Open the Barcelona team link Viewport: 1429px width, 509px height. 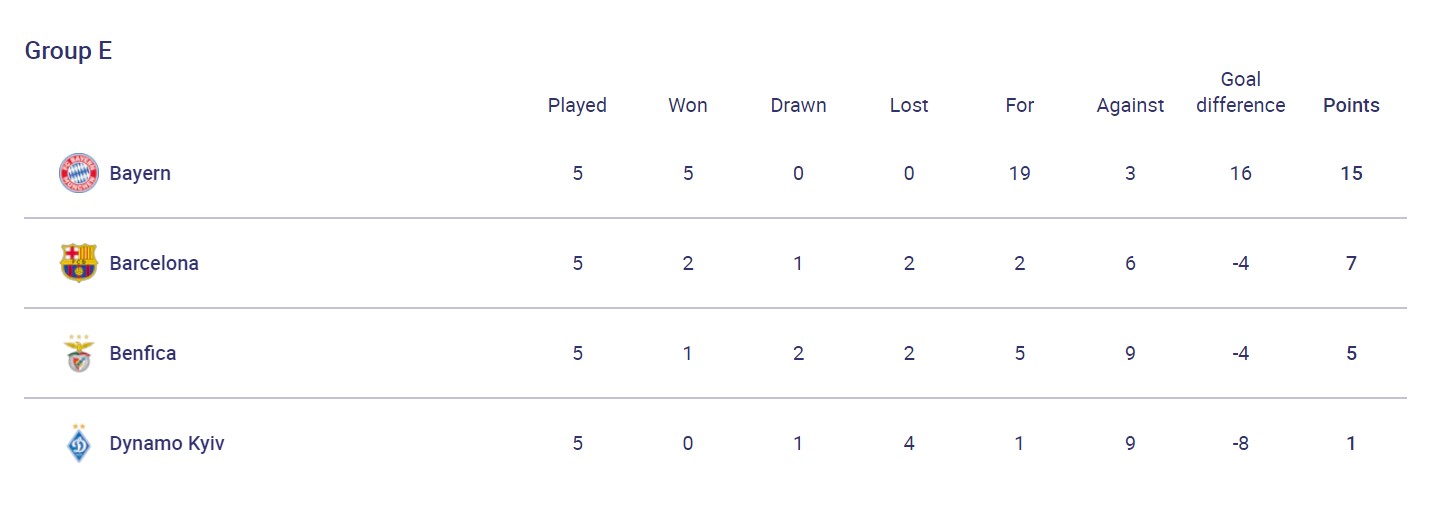pyautogui.click(x=154, y=263)
